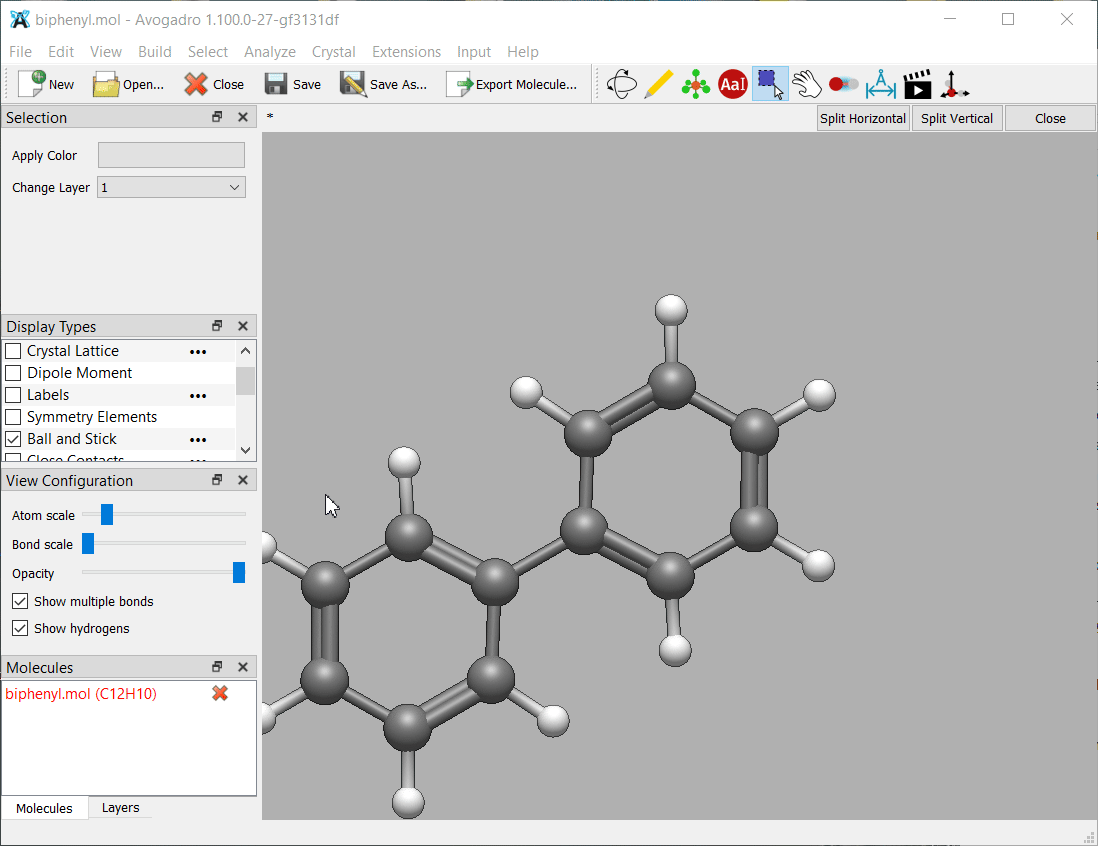1098x846 pixels.
Task: Open the View menu
Action: pos(106,52)
